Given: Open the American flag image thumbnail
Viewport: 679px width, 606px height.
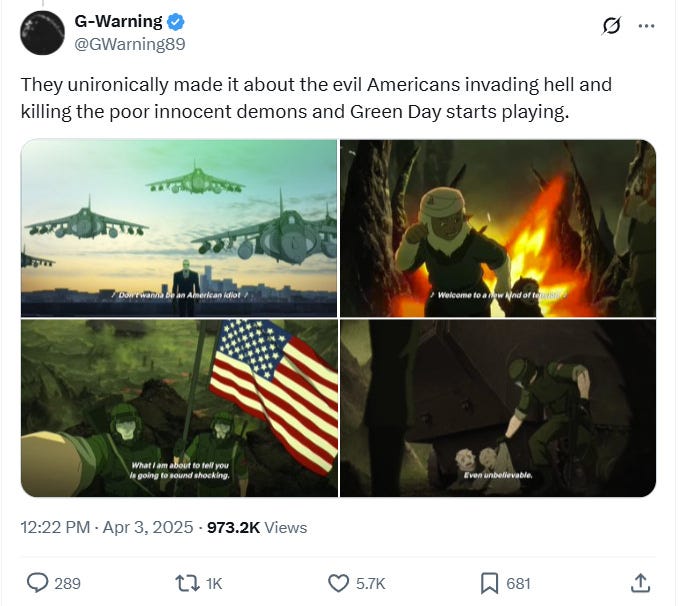Looking at the screenshot, I should pos(179,408).
